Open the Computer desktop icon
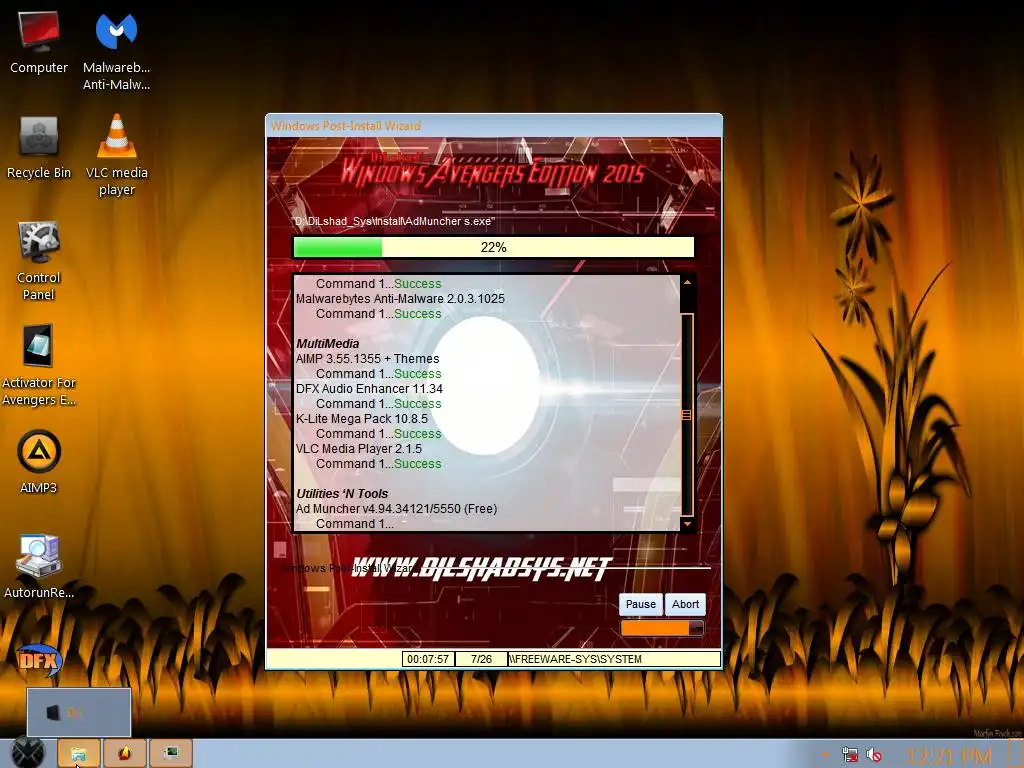Screen dimensions: 1024x768 [39, 42]
